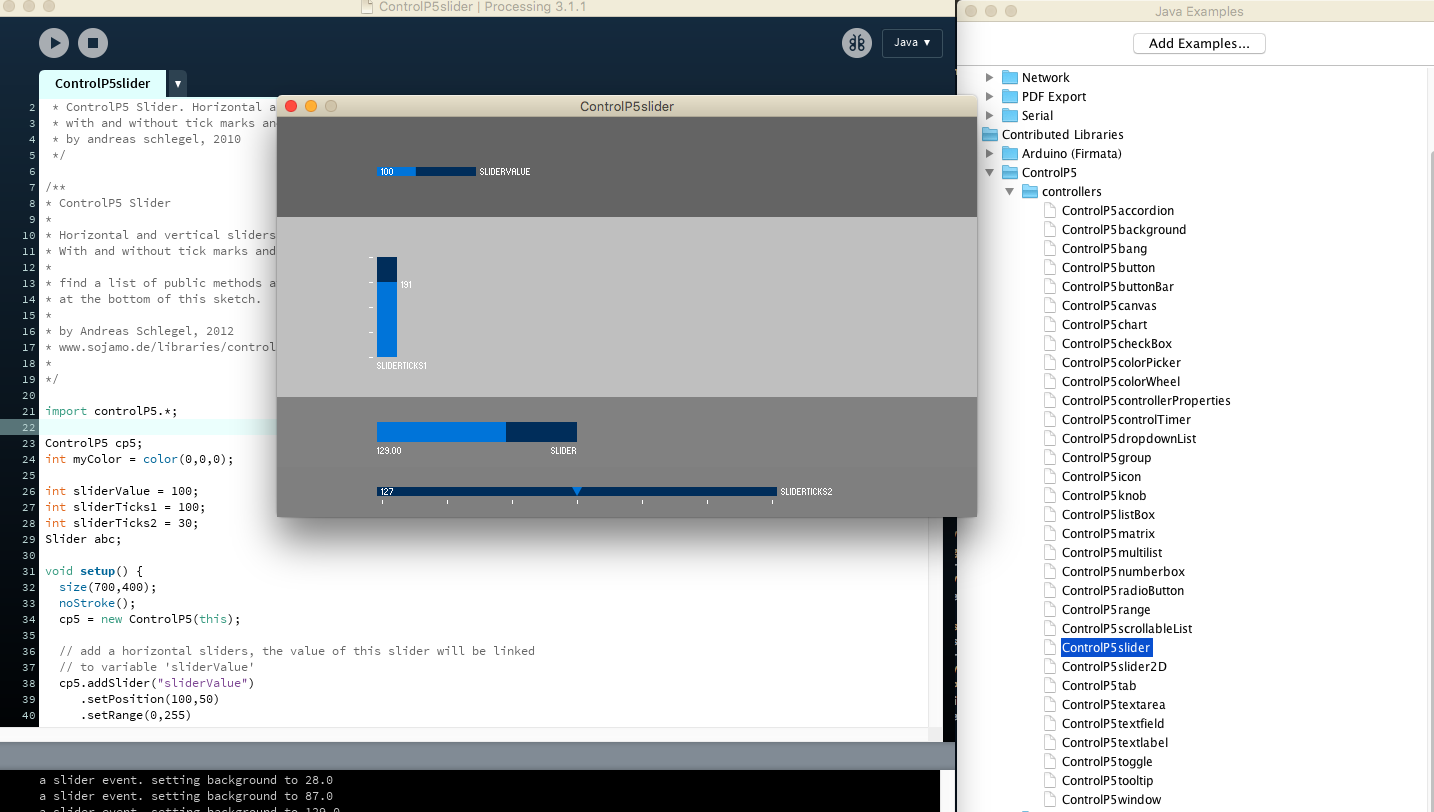Select ControlP5scrollableList in the examples list
Screen dimensions: 1434x812
pyautogui.click(x=1127, y=628)
